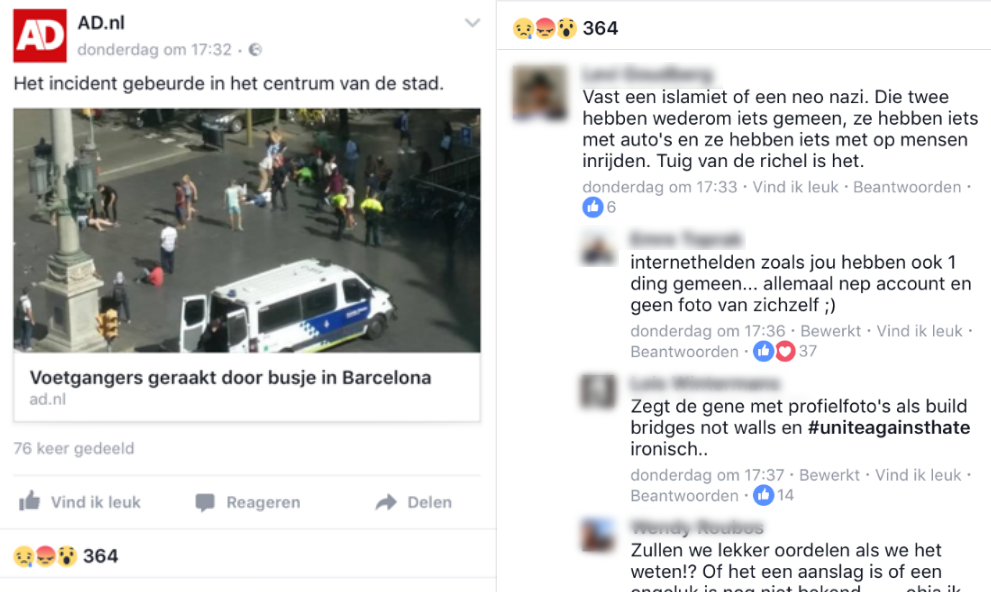Click the AD.nl red logo avatar
The image size is (991, 592).
tap(40, 35)
